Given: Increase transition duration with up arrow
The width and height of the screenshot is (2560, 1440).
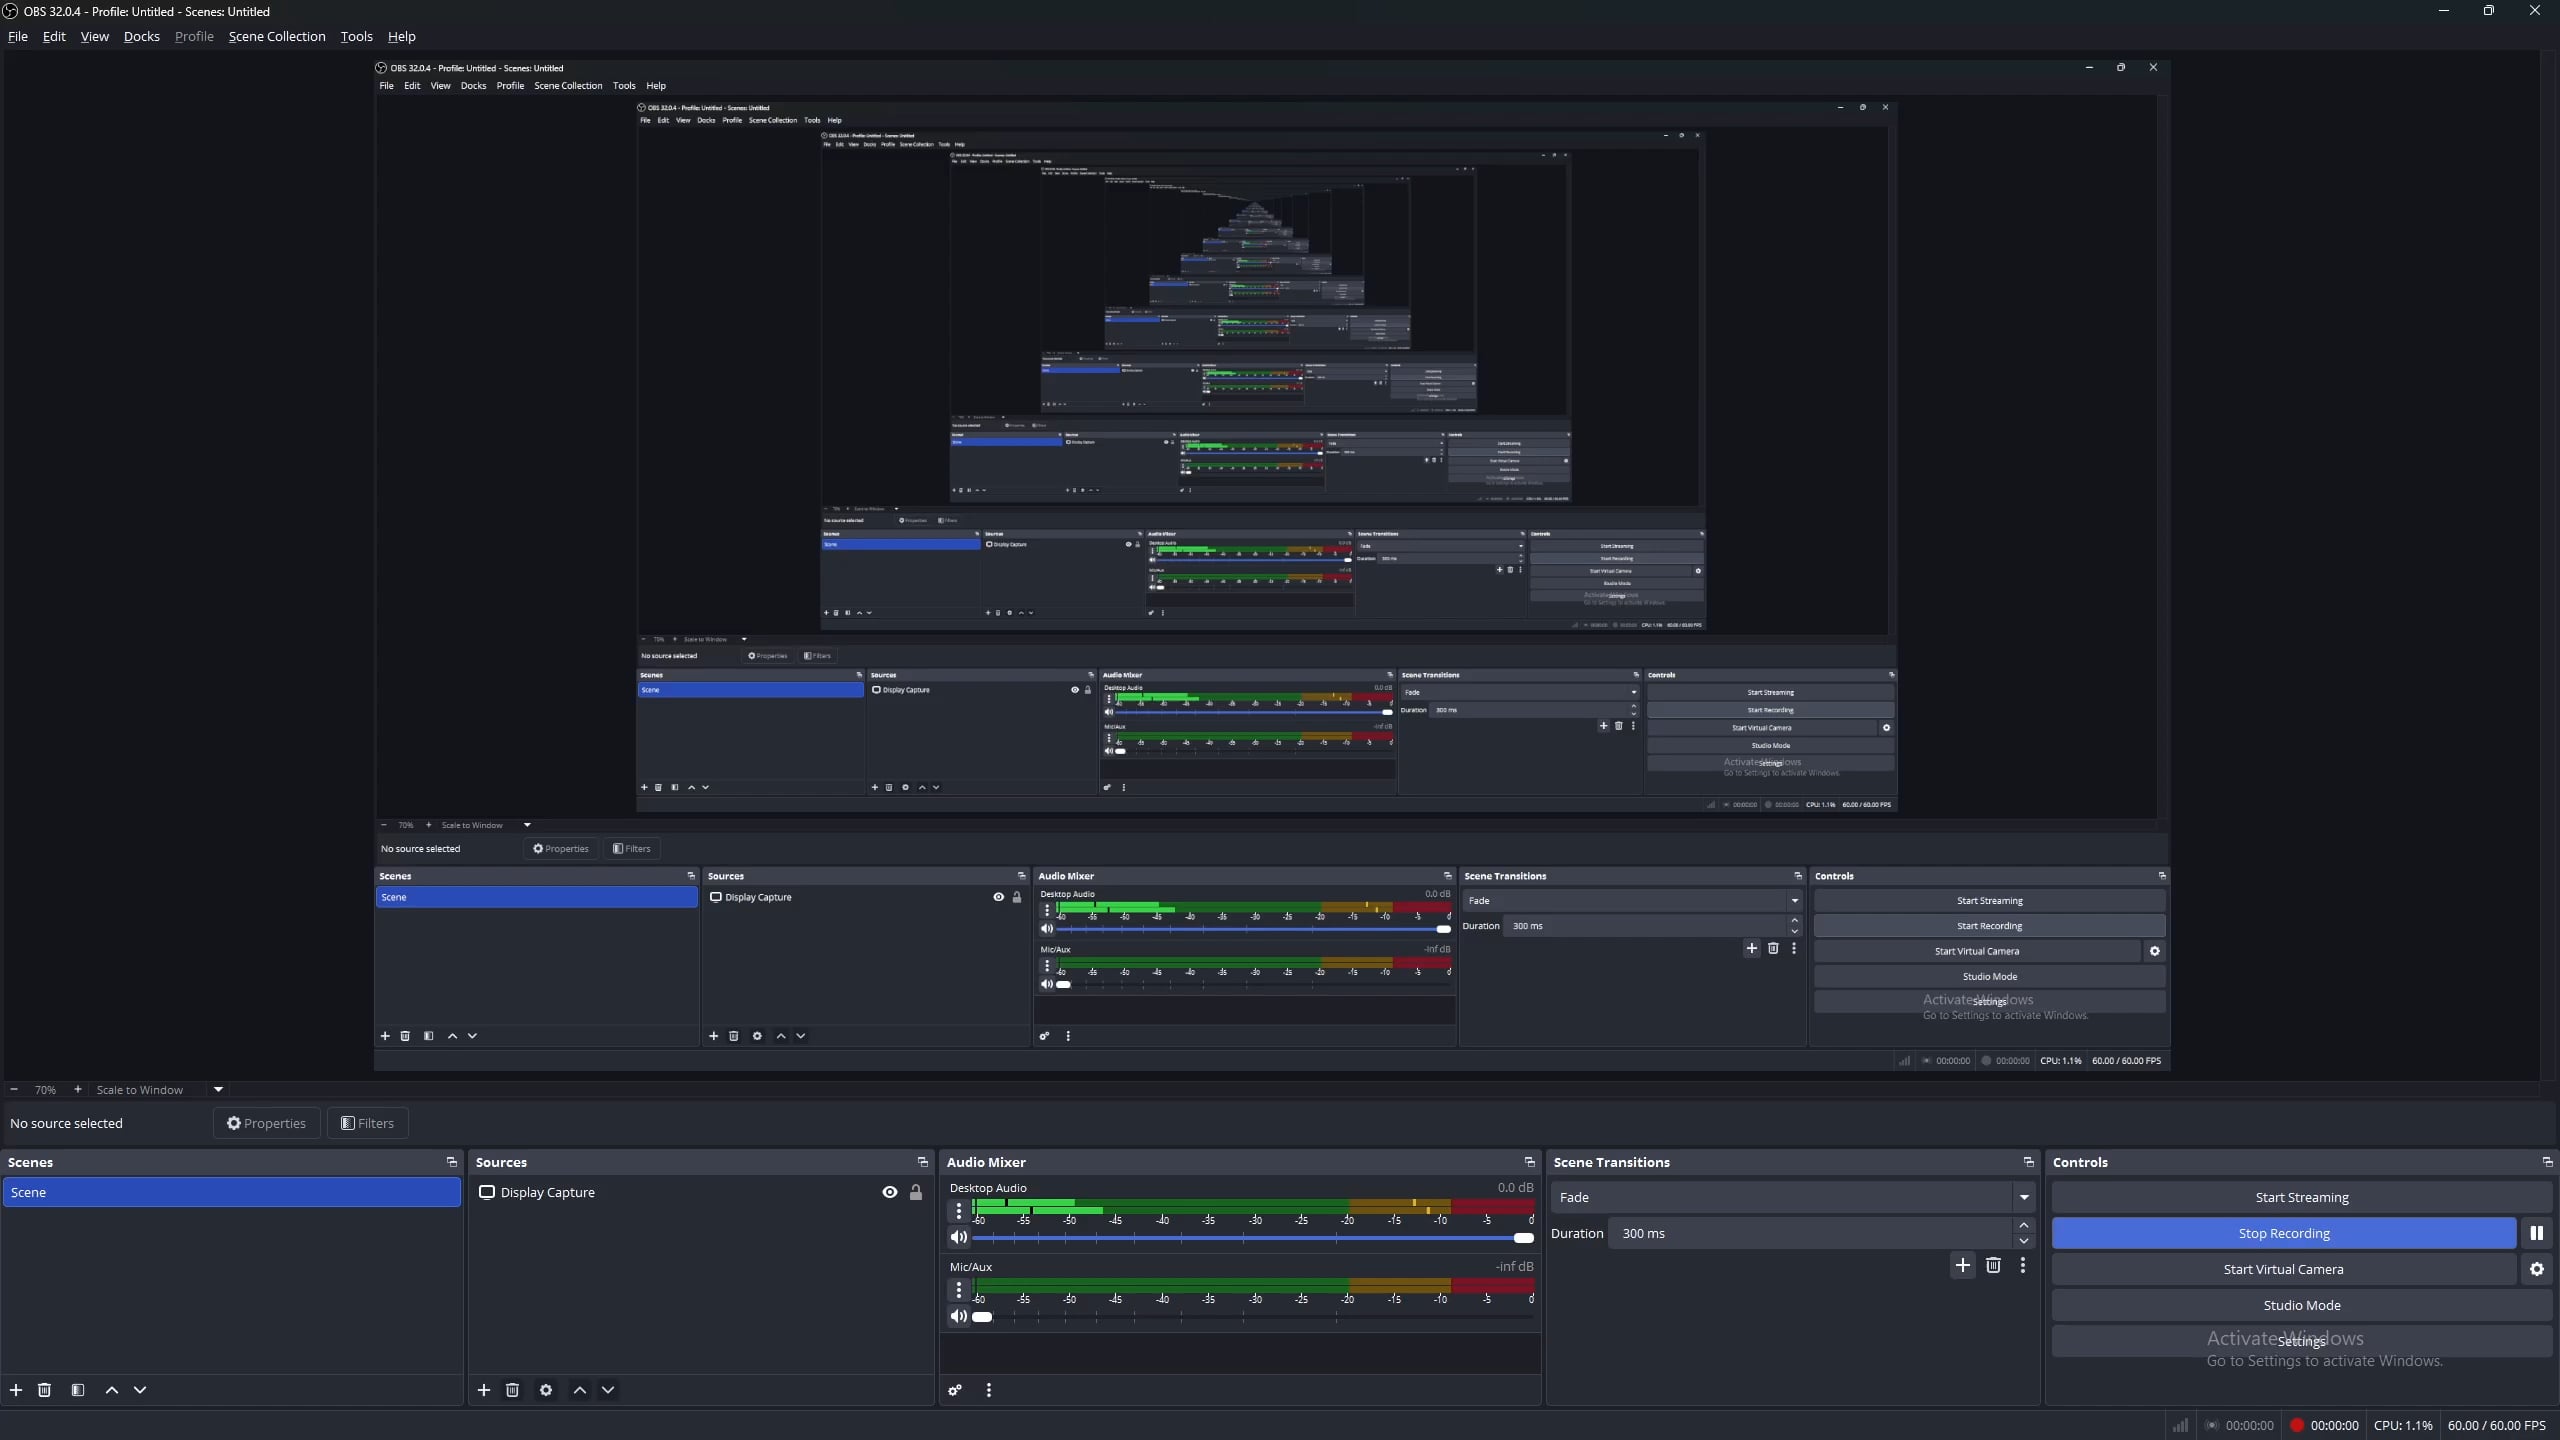Looking at the screenshot, I should 2024,1225.
